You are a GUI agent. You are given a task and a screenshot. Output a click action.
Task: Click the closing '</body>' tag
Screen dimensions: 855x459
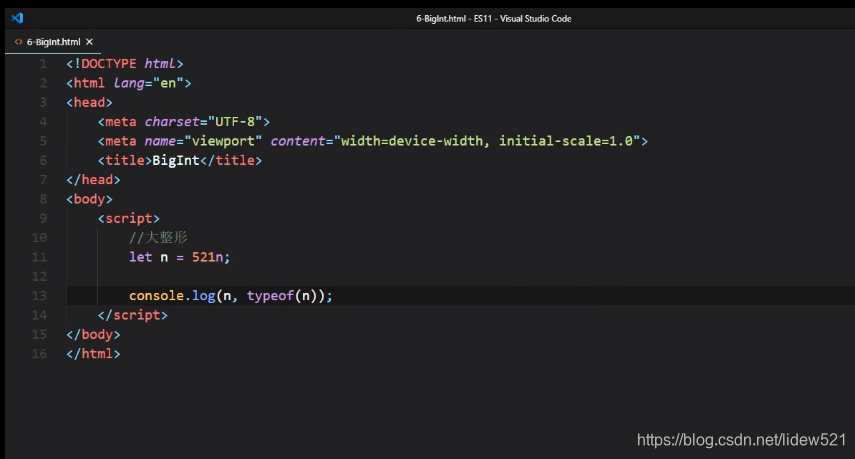(x=93, y=335)
